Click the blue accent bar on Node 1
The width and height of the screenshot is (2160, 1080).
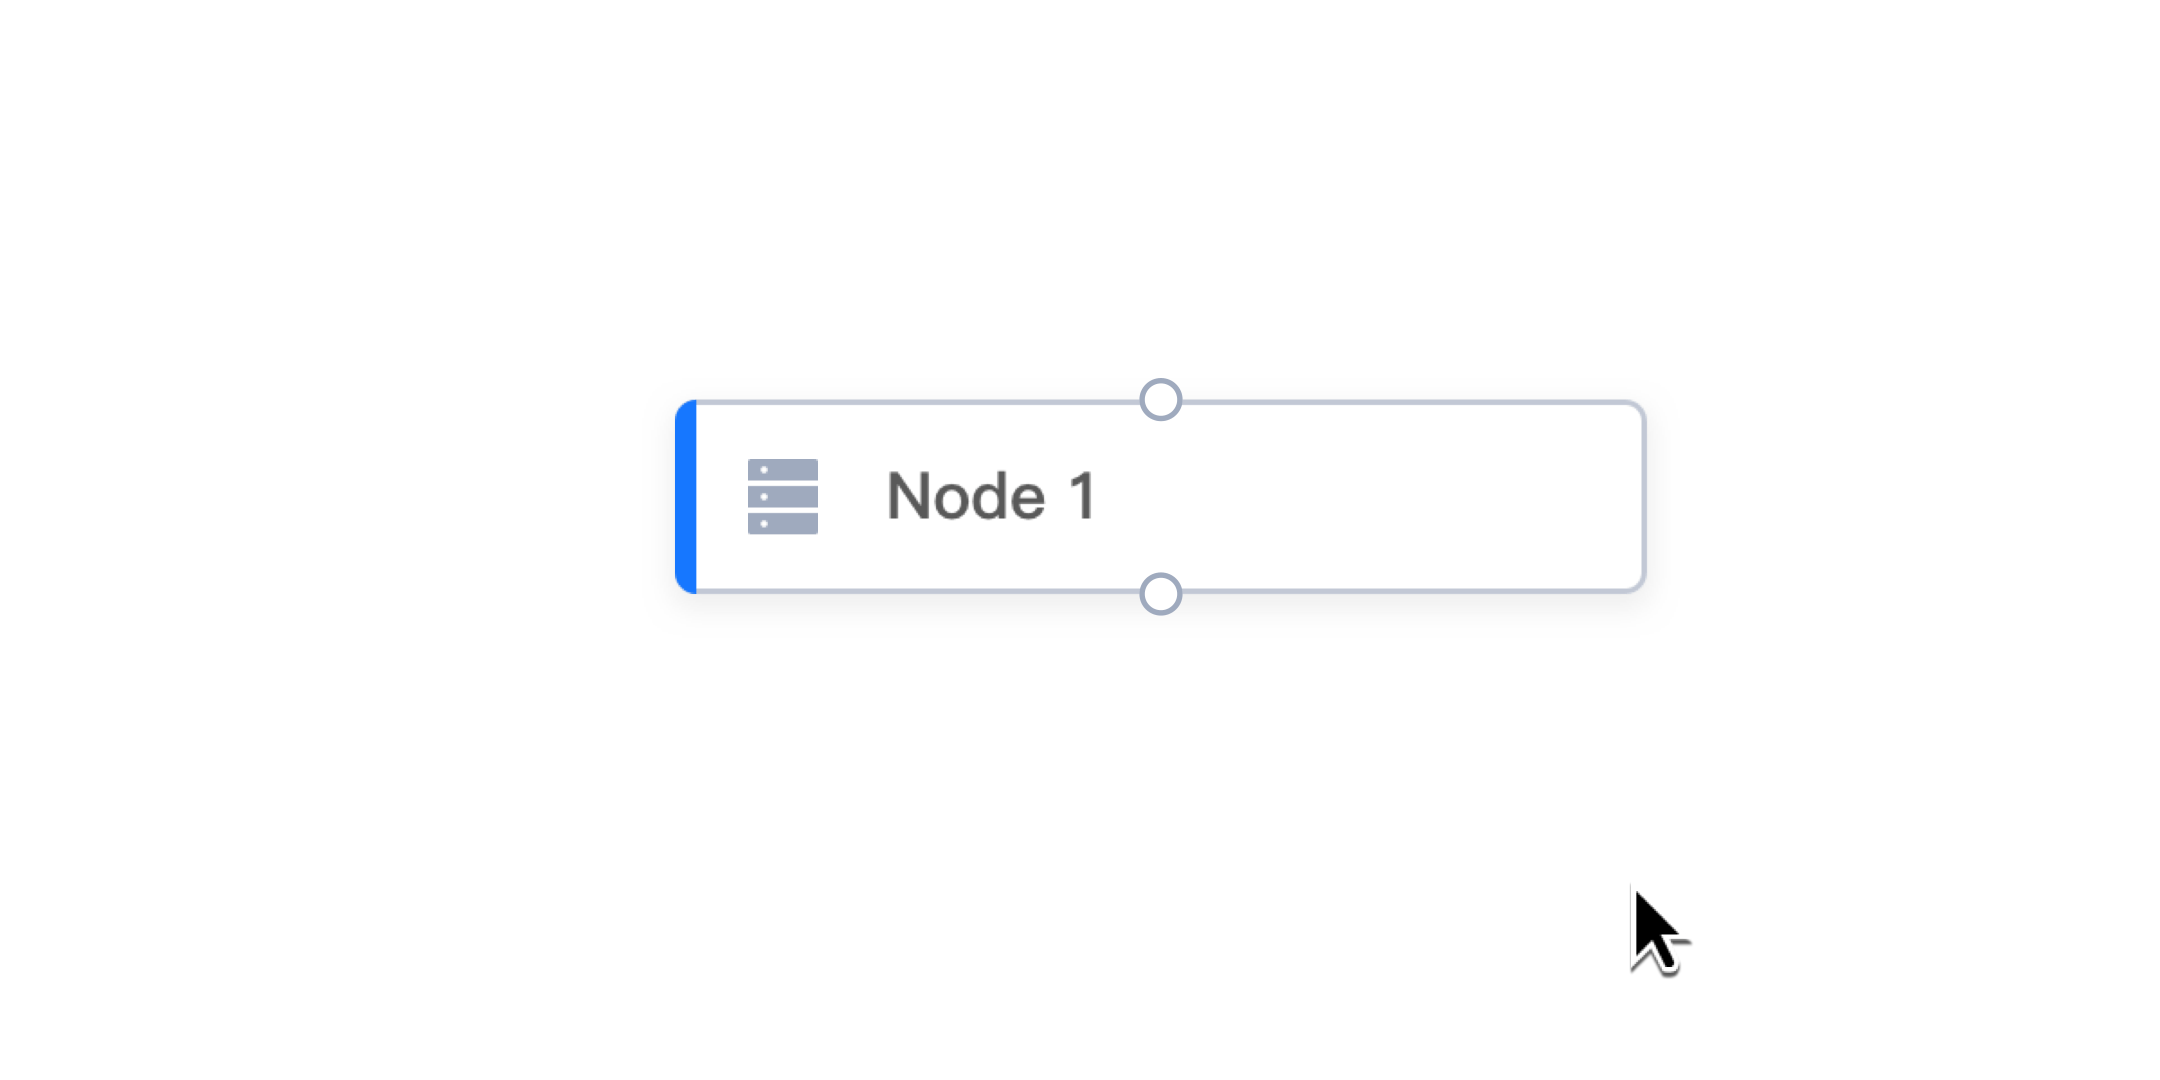[x=686, y=497]
